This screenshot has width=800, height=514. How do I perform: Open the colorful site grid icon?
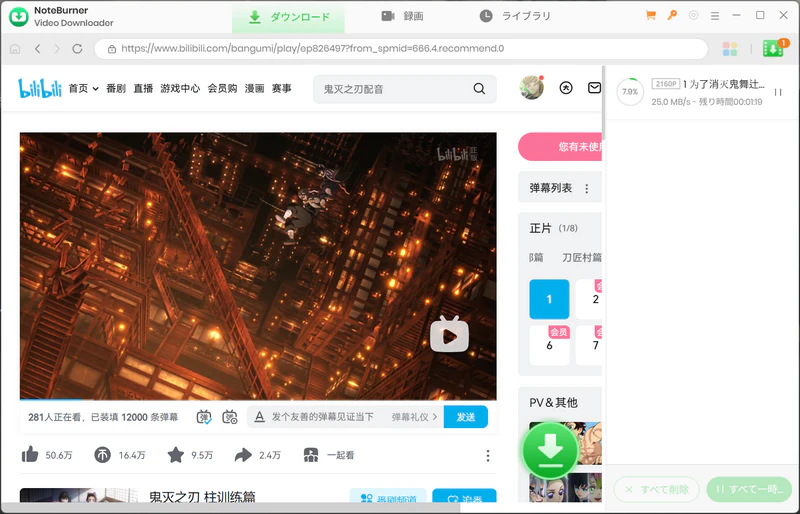point(730,48)
